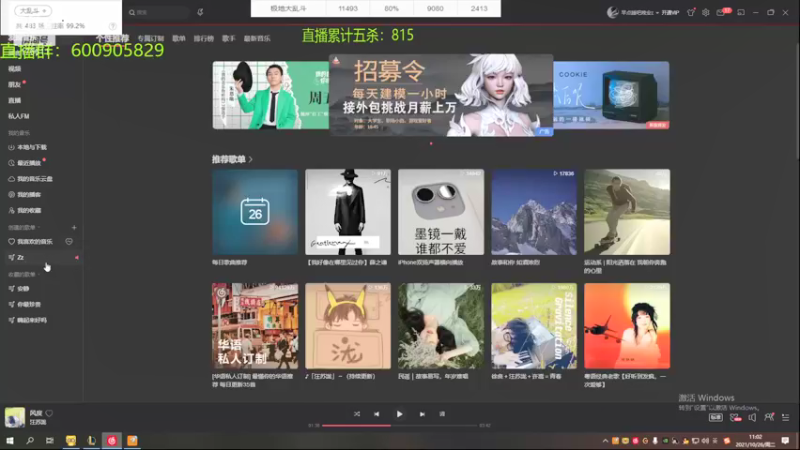The height and width of the screenshot is (450, 800).
Task: Open the messages mail icon with red badge
Action: [721, 12]
